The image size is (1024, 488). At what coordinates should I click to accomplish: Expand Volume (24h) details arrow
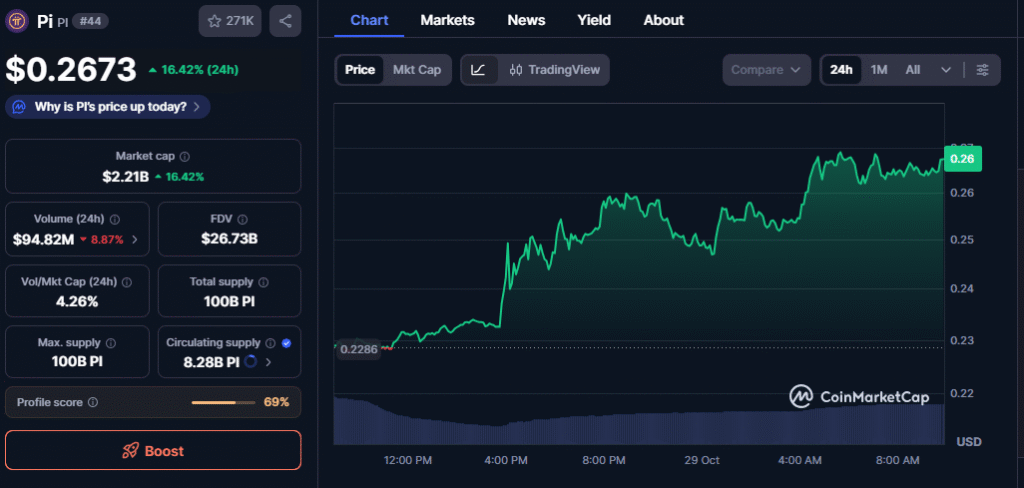(x=135, y=240)
